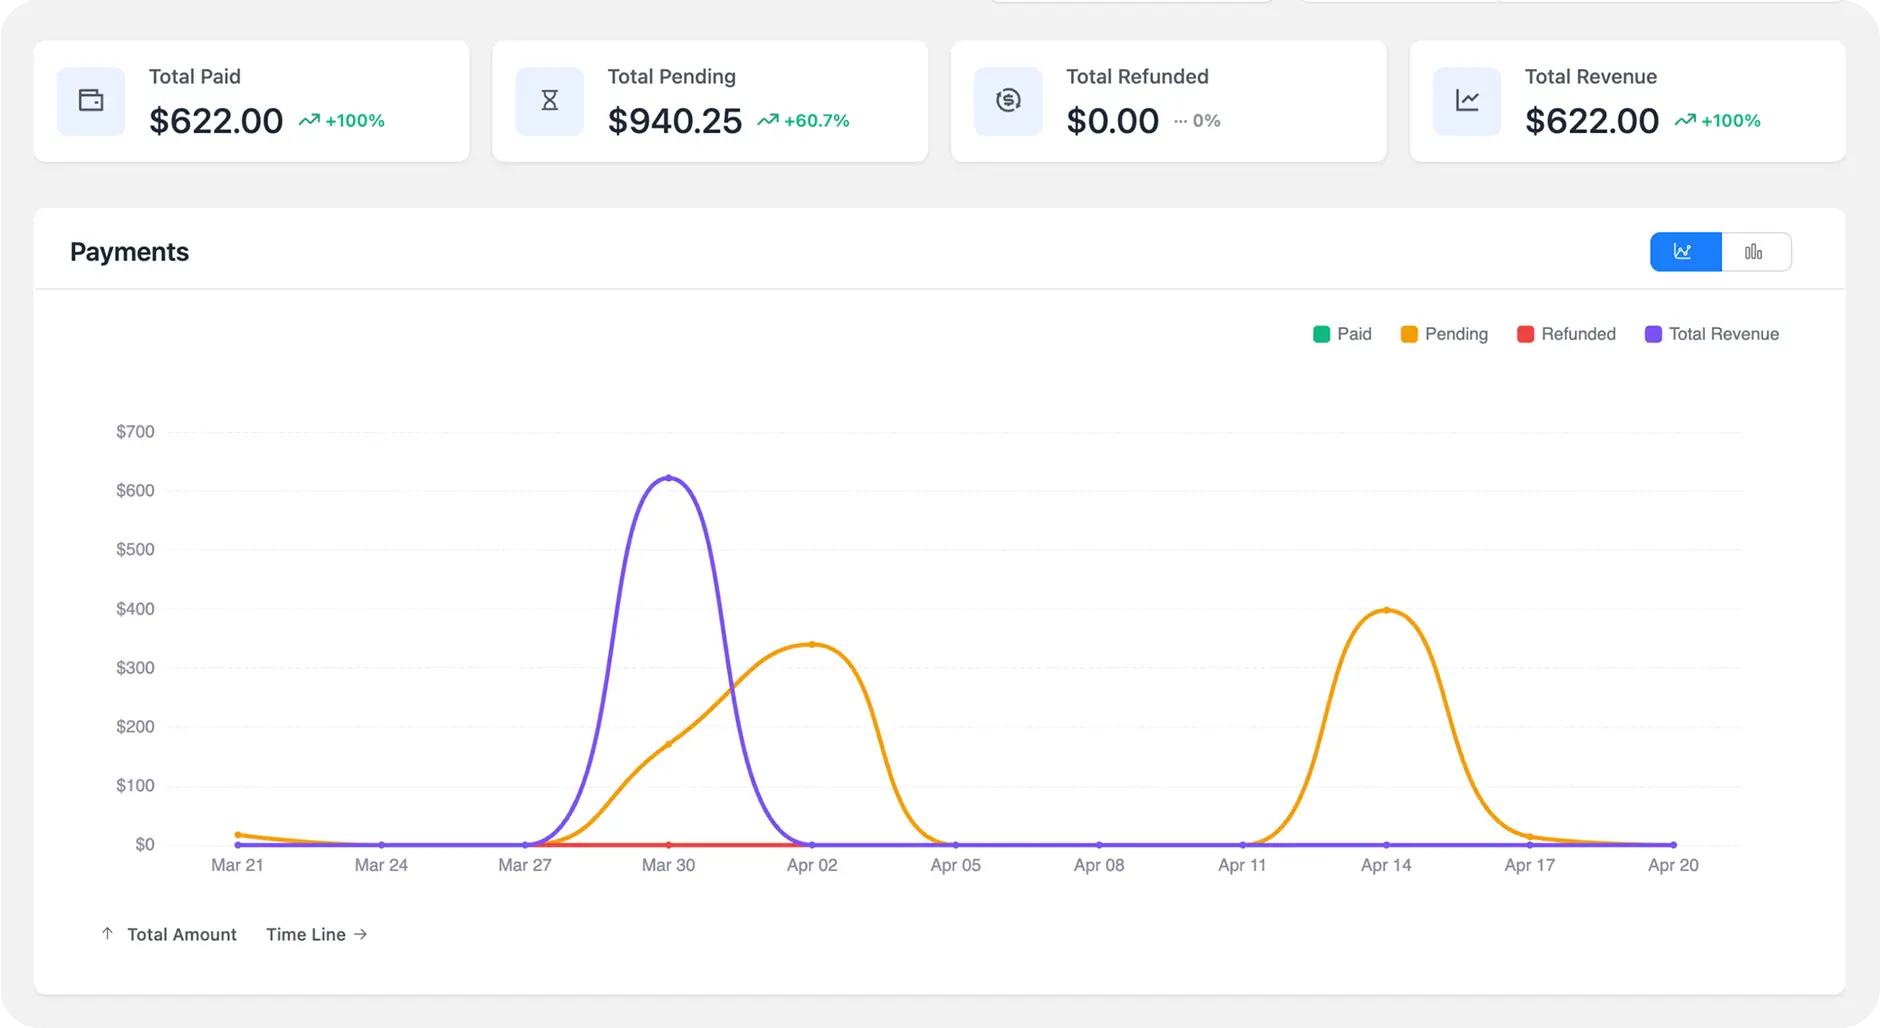1880x1028 pixels.
Task: Switch to line chart view
Action: (1685, 252)
